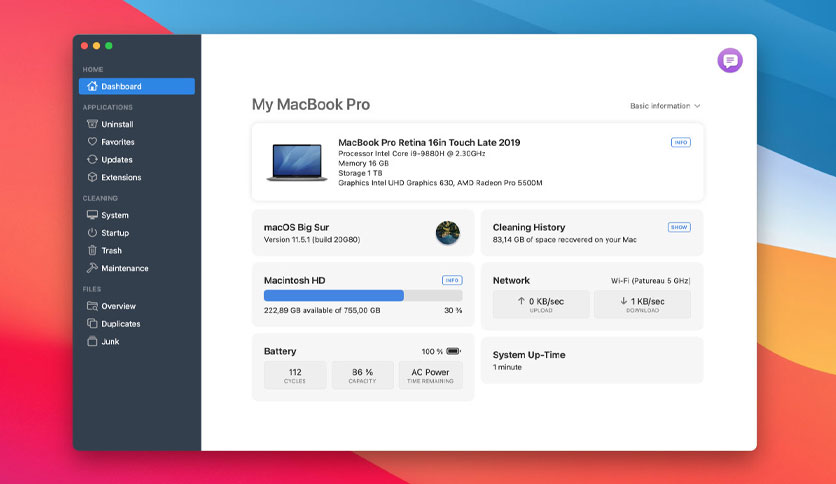The image size is (836, 484).
Task: Click the SHOW button in Cleaning History
Action: pos(679,227)
